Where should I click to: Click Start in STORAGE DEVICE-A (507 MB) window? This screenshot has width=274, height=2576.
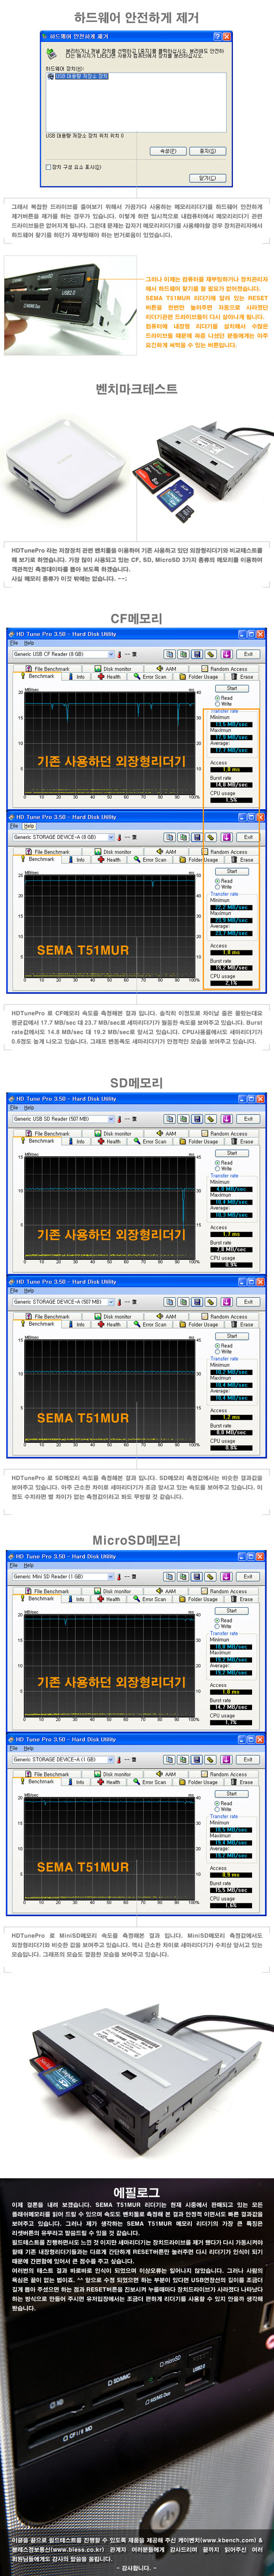pos(232,1335)
